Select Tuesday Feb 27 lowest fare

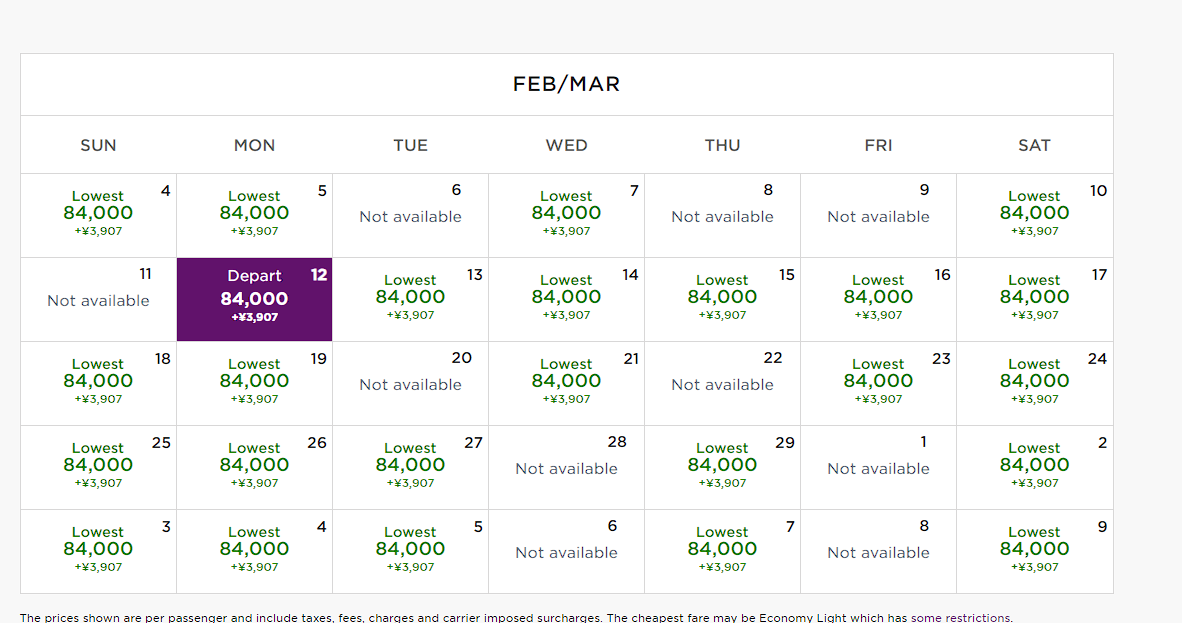[411, 468]
